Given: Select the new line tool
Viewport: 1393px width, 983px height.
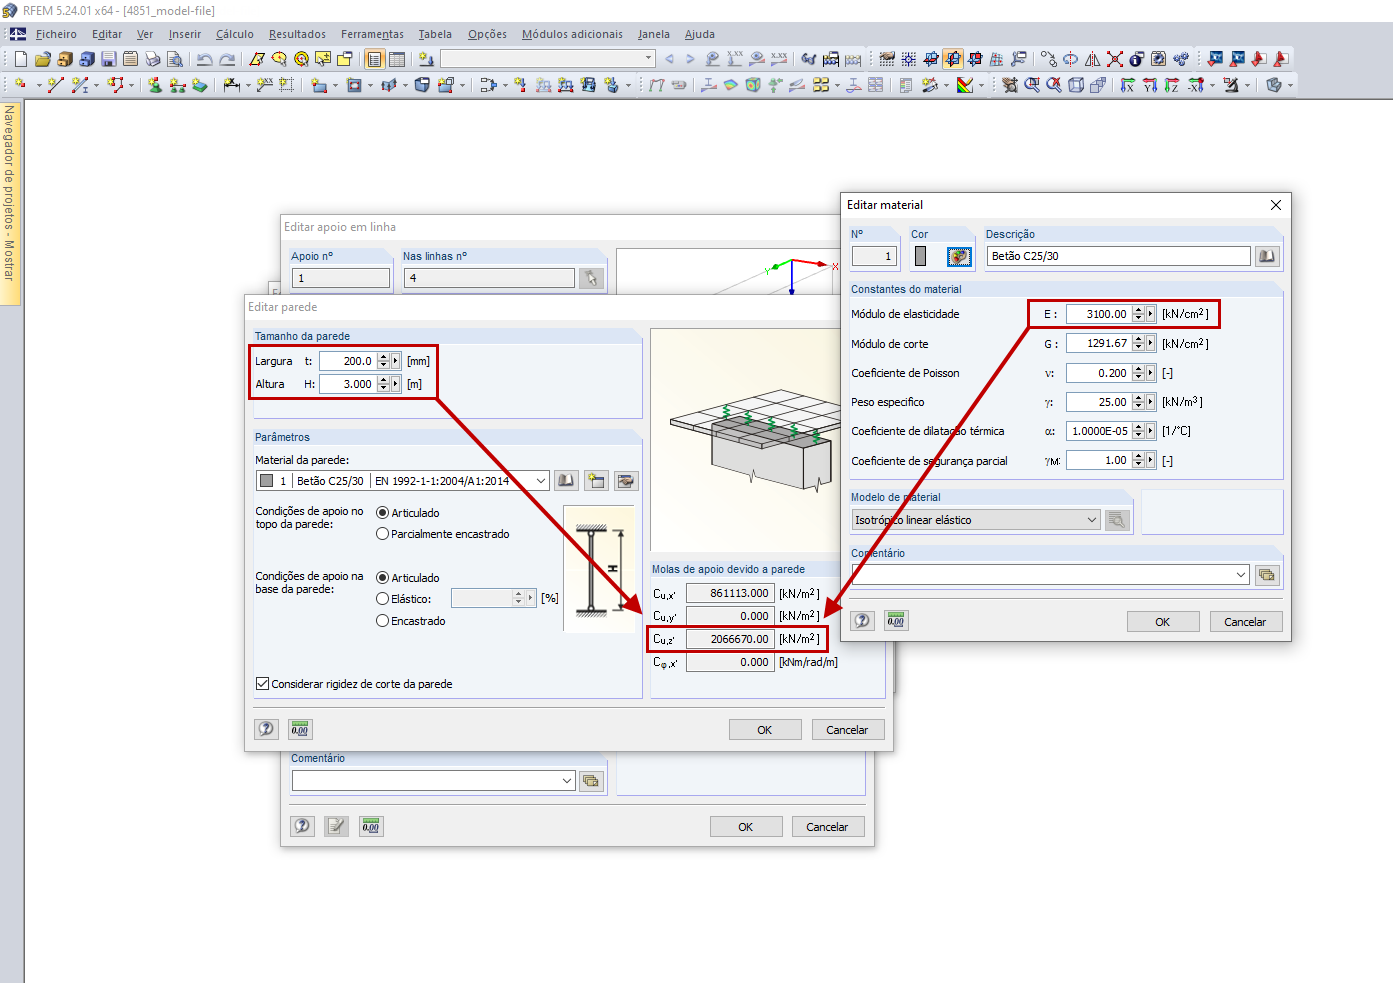Looking at the screenshot, I should [55, 85].
